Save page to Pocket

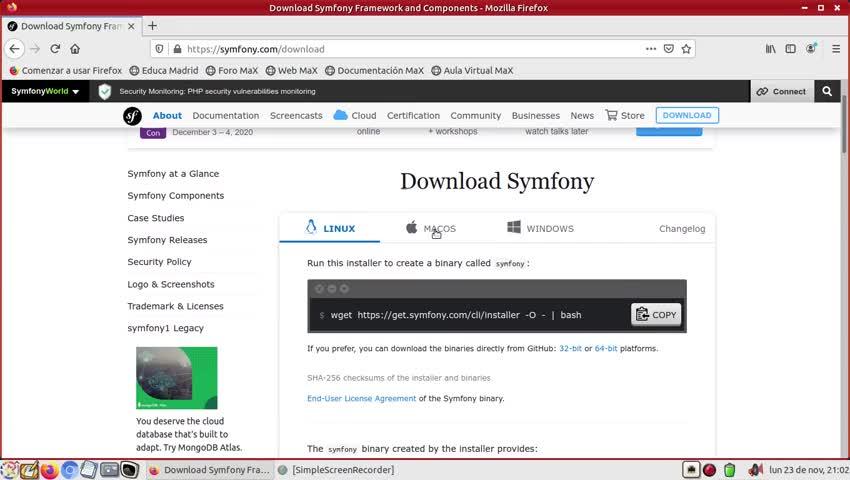669,49
